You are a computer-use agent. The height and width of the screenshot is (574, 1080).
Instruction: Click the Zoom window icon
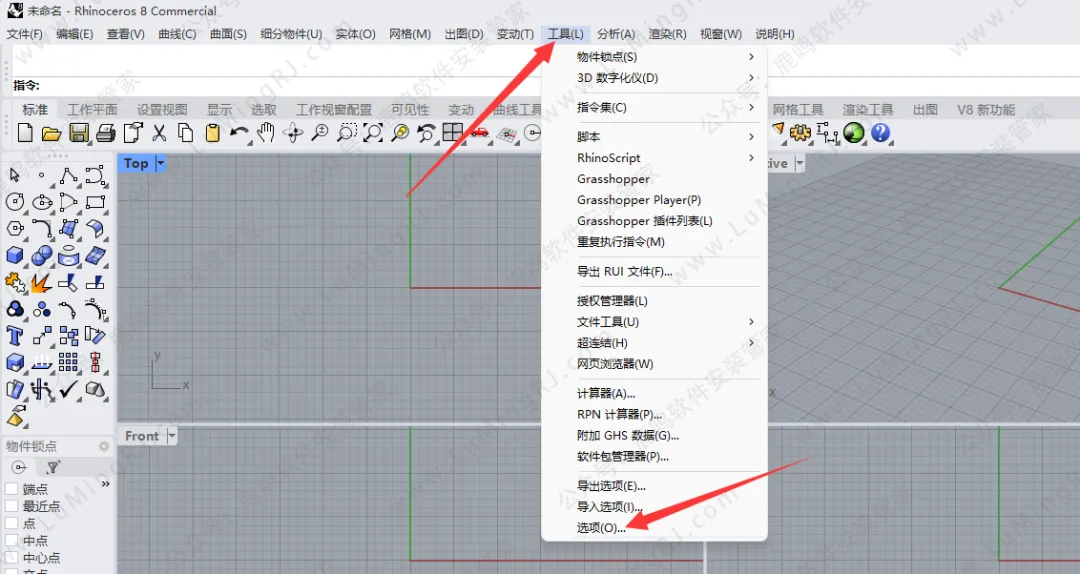[x=346, y=132]
